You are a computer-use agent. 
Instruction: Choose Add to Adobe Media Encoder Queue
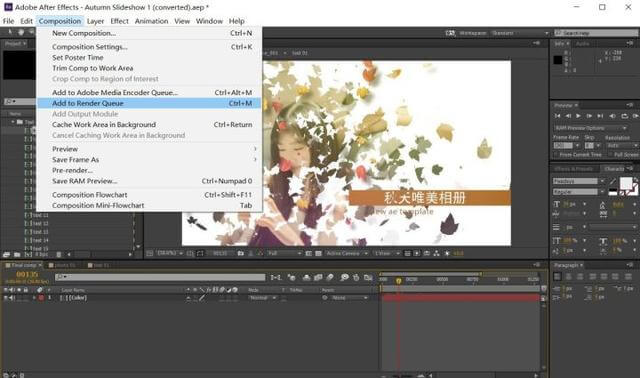coord(149,93)
